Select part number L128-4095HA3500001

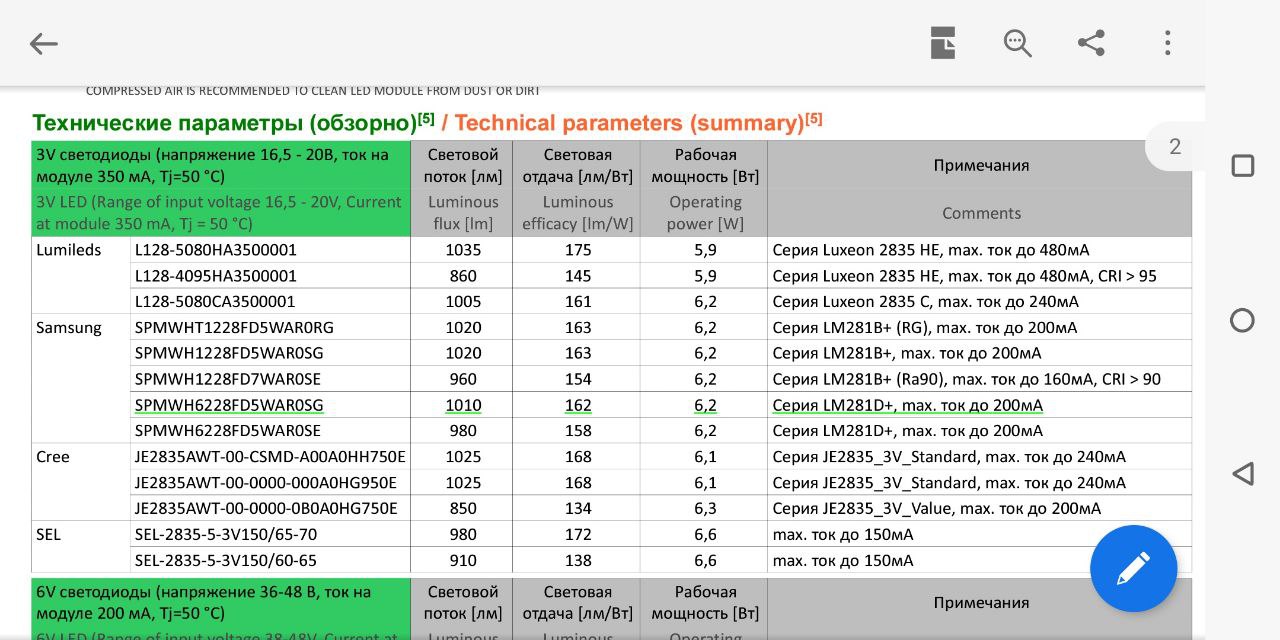pyautogui.click(x=216, y=276)
